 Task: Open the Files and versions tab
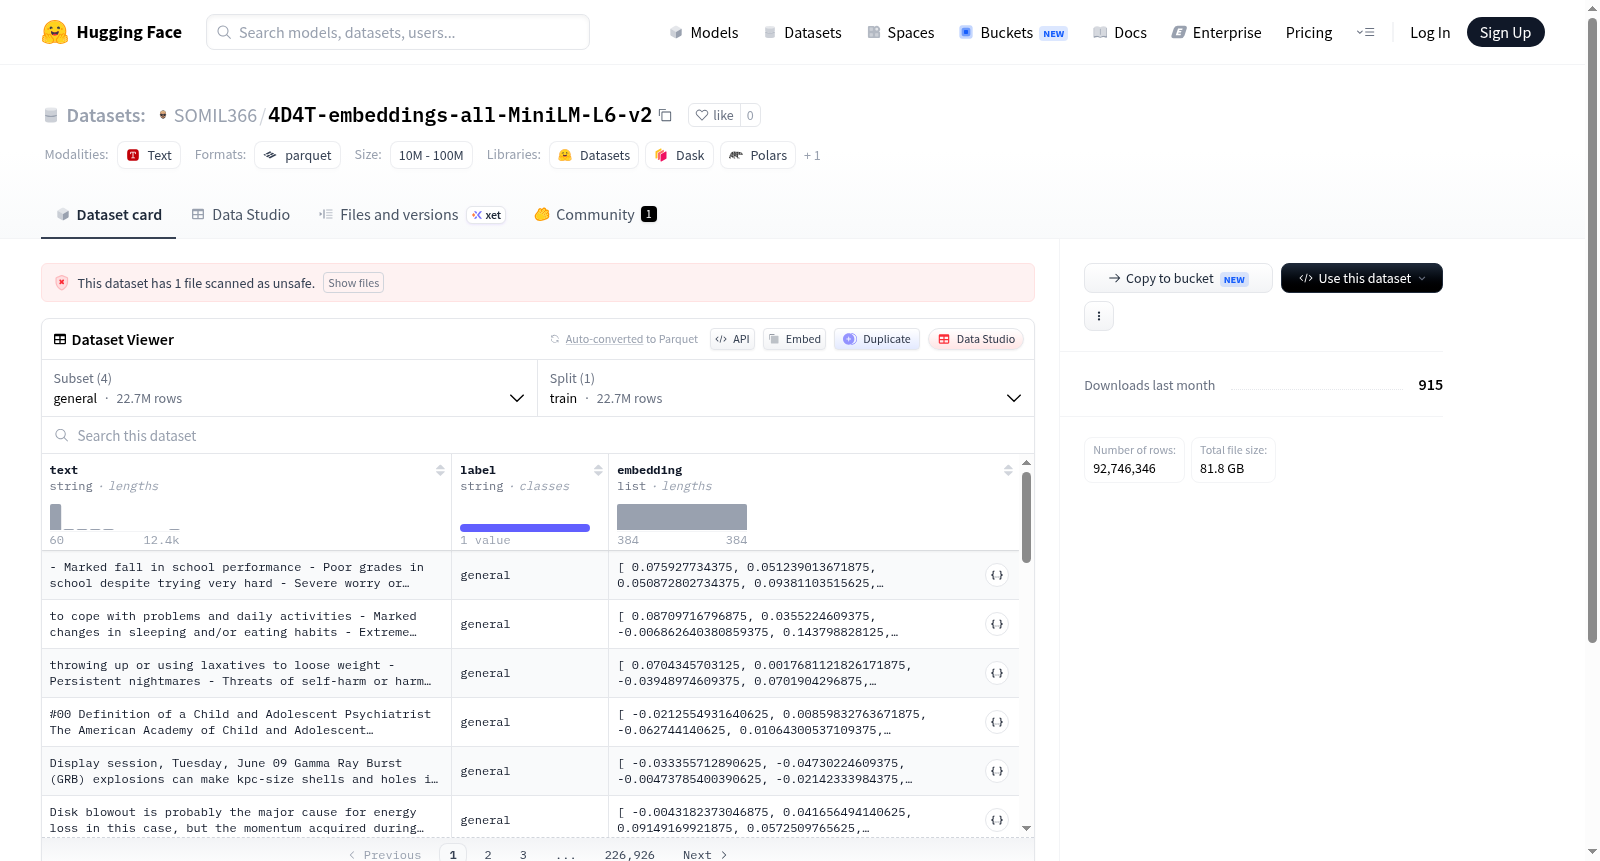point(412,214)
